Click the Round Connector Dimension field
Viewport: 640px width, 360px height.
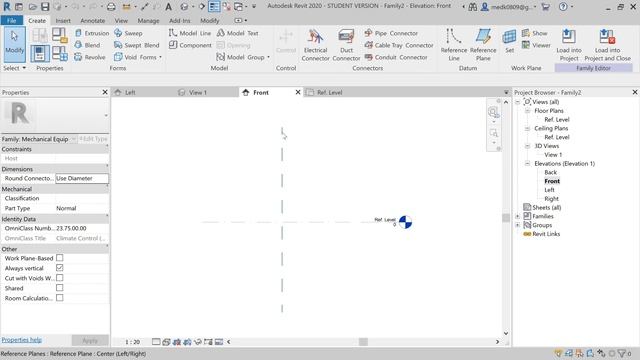(82, 178)
